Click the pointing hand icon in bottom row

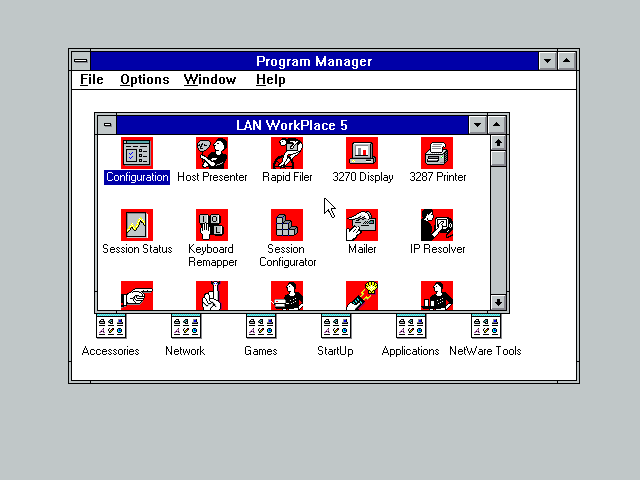[137, 295]
